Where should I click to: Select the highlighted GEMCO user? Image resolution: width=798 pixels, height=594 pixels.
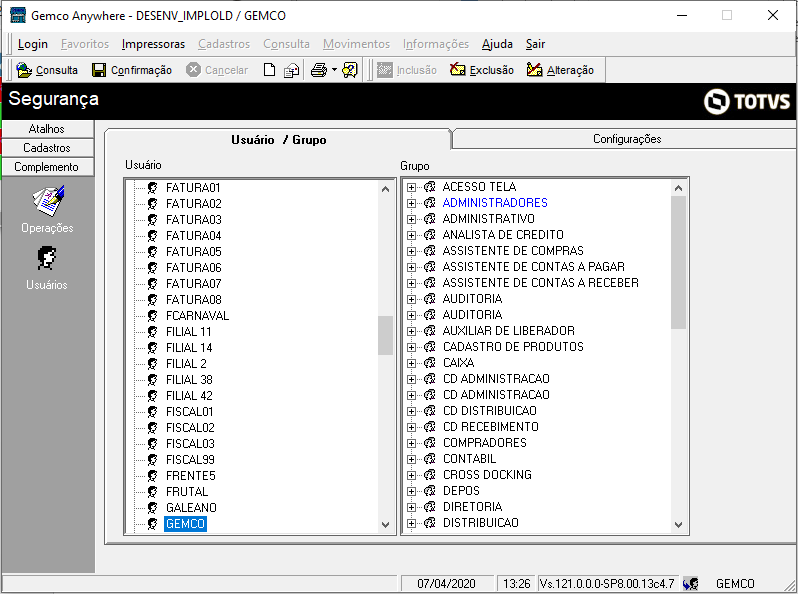(185, 524)
